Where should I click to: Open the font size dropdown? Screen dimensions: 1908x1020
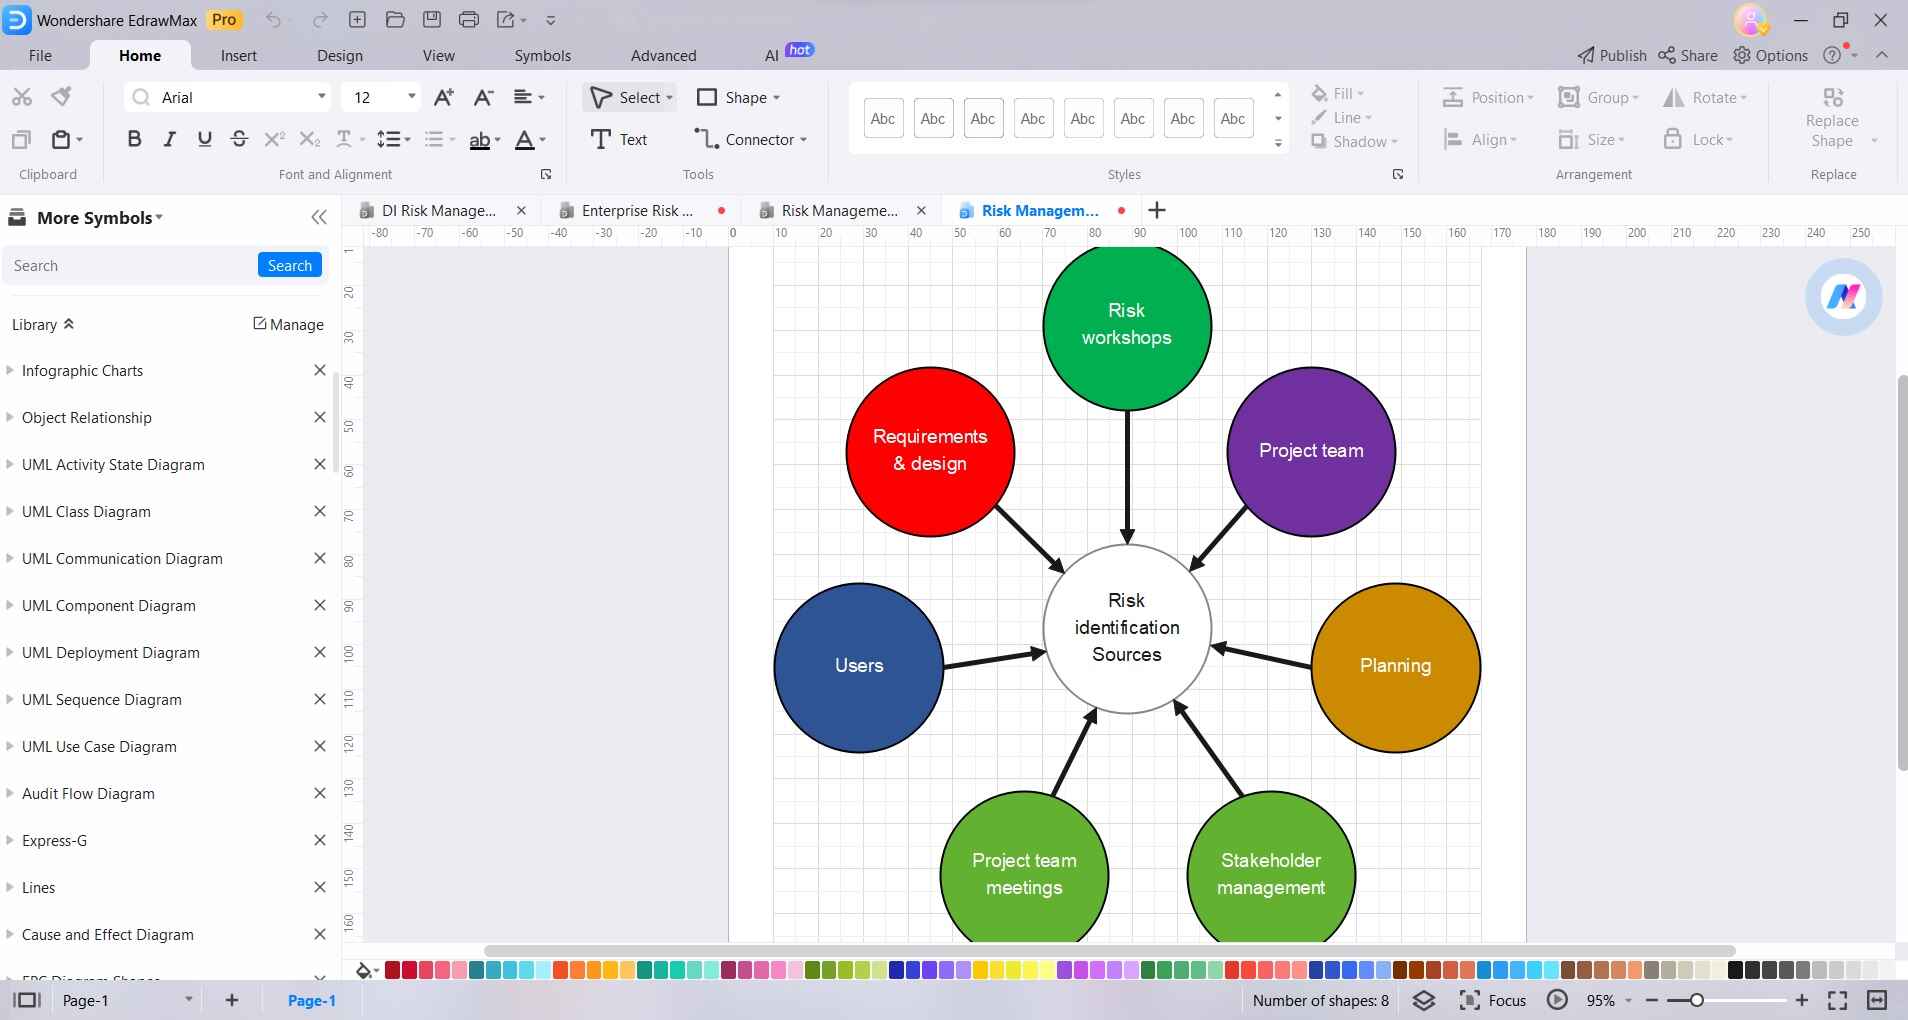[x=411, y=97]
